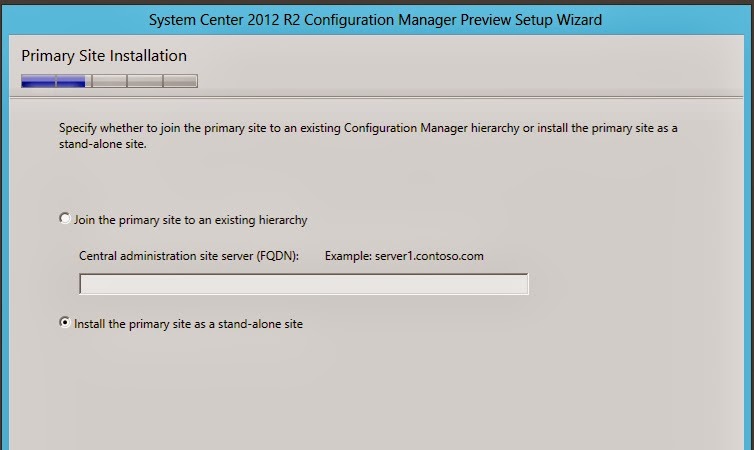Click the Configuration Manager Preview Setup Wizard title text
The width and height of the screenshot is (754, 450).
tap(376, 19)
